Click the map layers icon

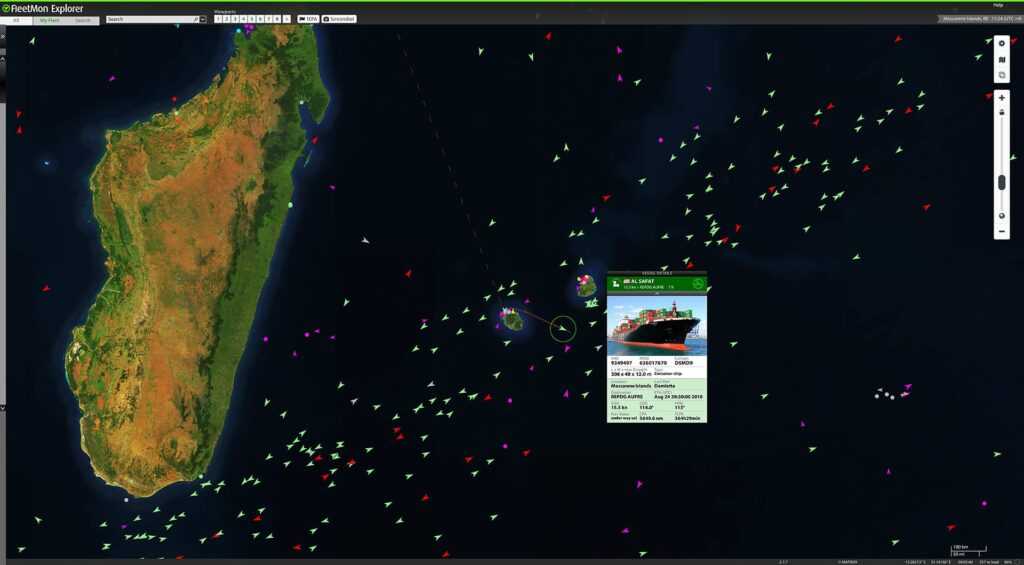point(1002,75)
